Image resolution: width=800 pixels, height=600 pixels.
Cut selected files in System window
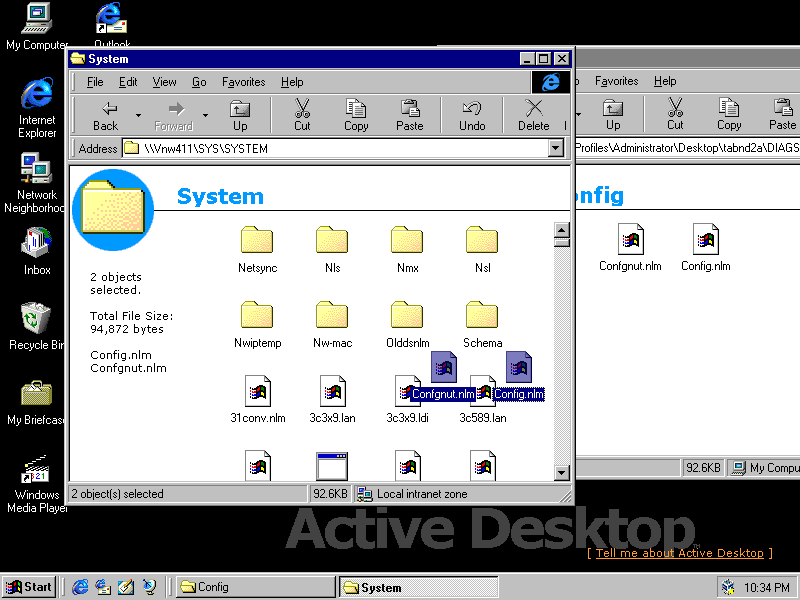coord(302,116)
